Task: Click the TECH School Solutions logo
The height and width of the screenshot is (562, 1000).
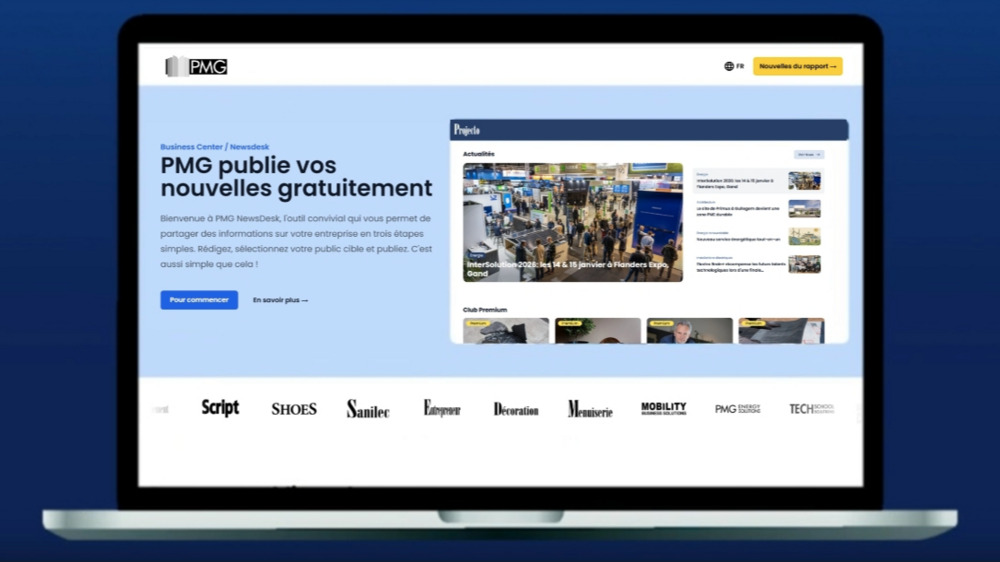Action: click(812, 409)
